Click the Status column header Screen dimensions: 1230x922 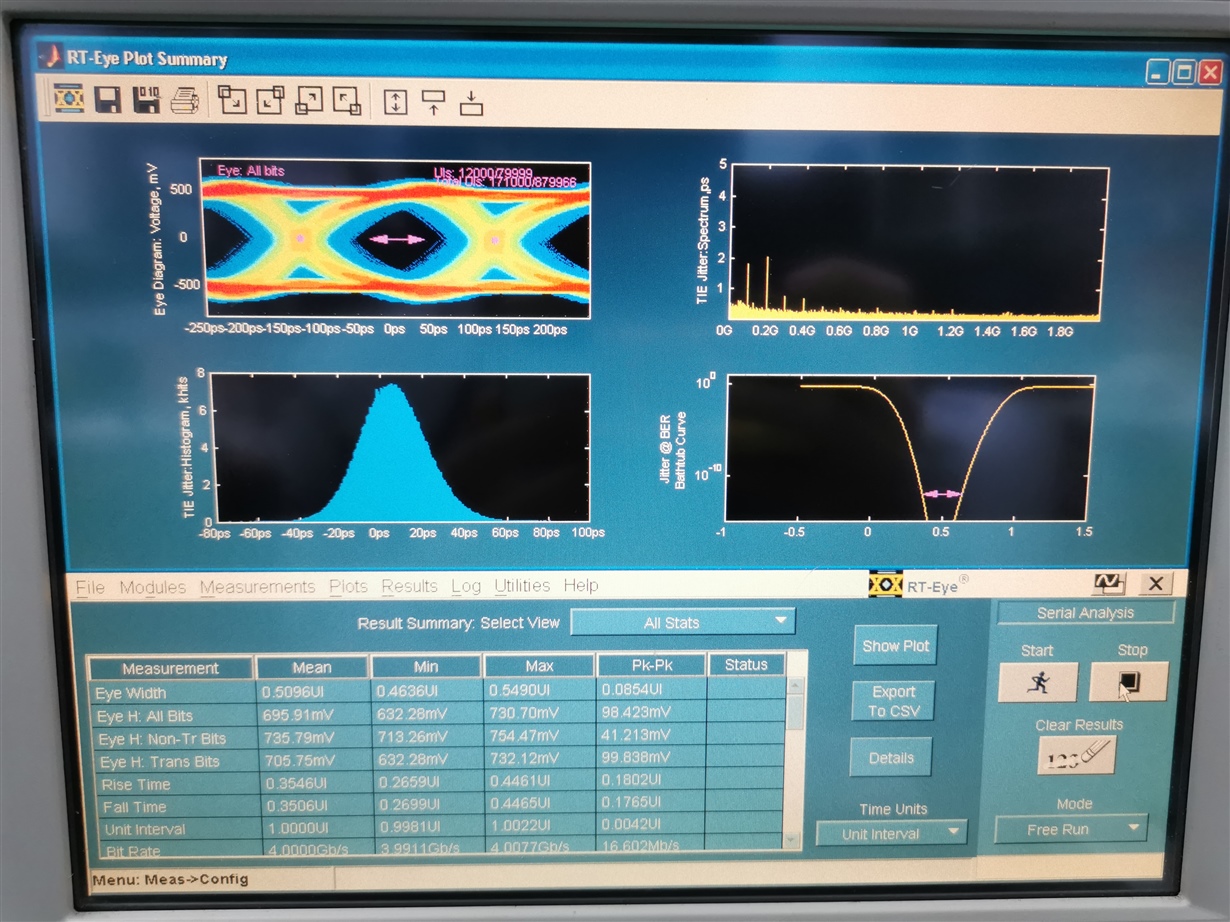(746, 664)
